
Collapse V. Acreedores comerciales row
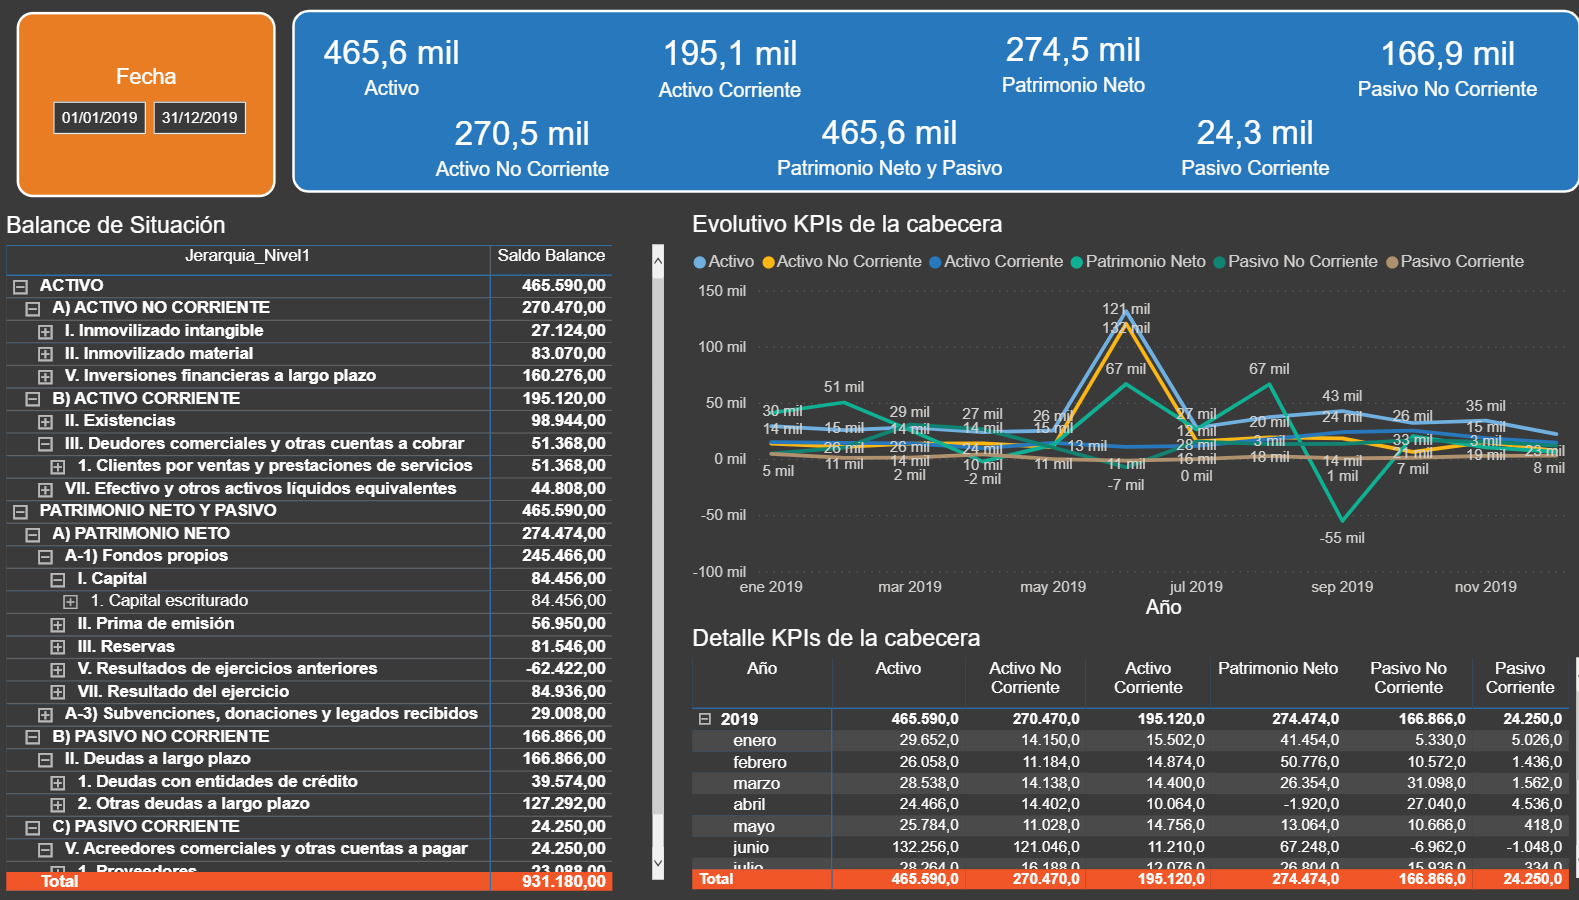click(x=45, y=850)
